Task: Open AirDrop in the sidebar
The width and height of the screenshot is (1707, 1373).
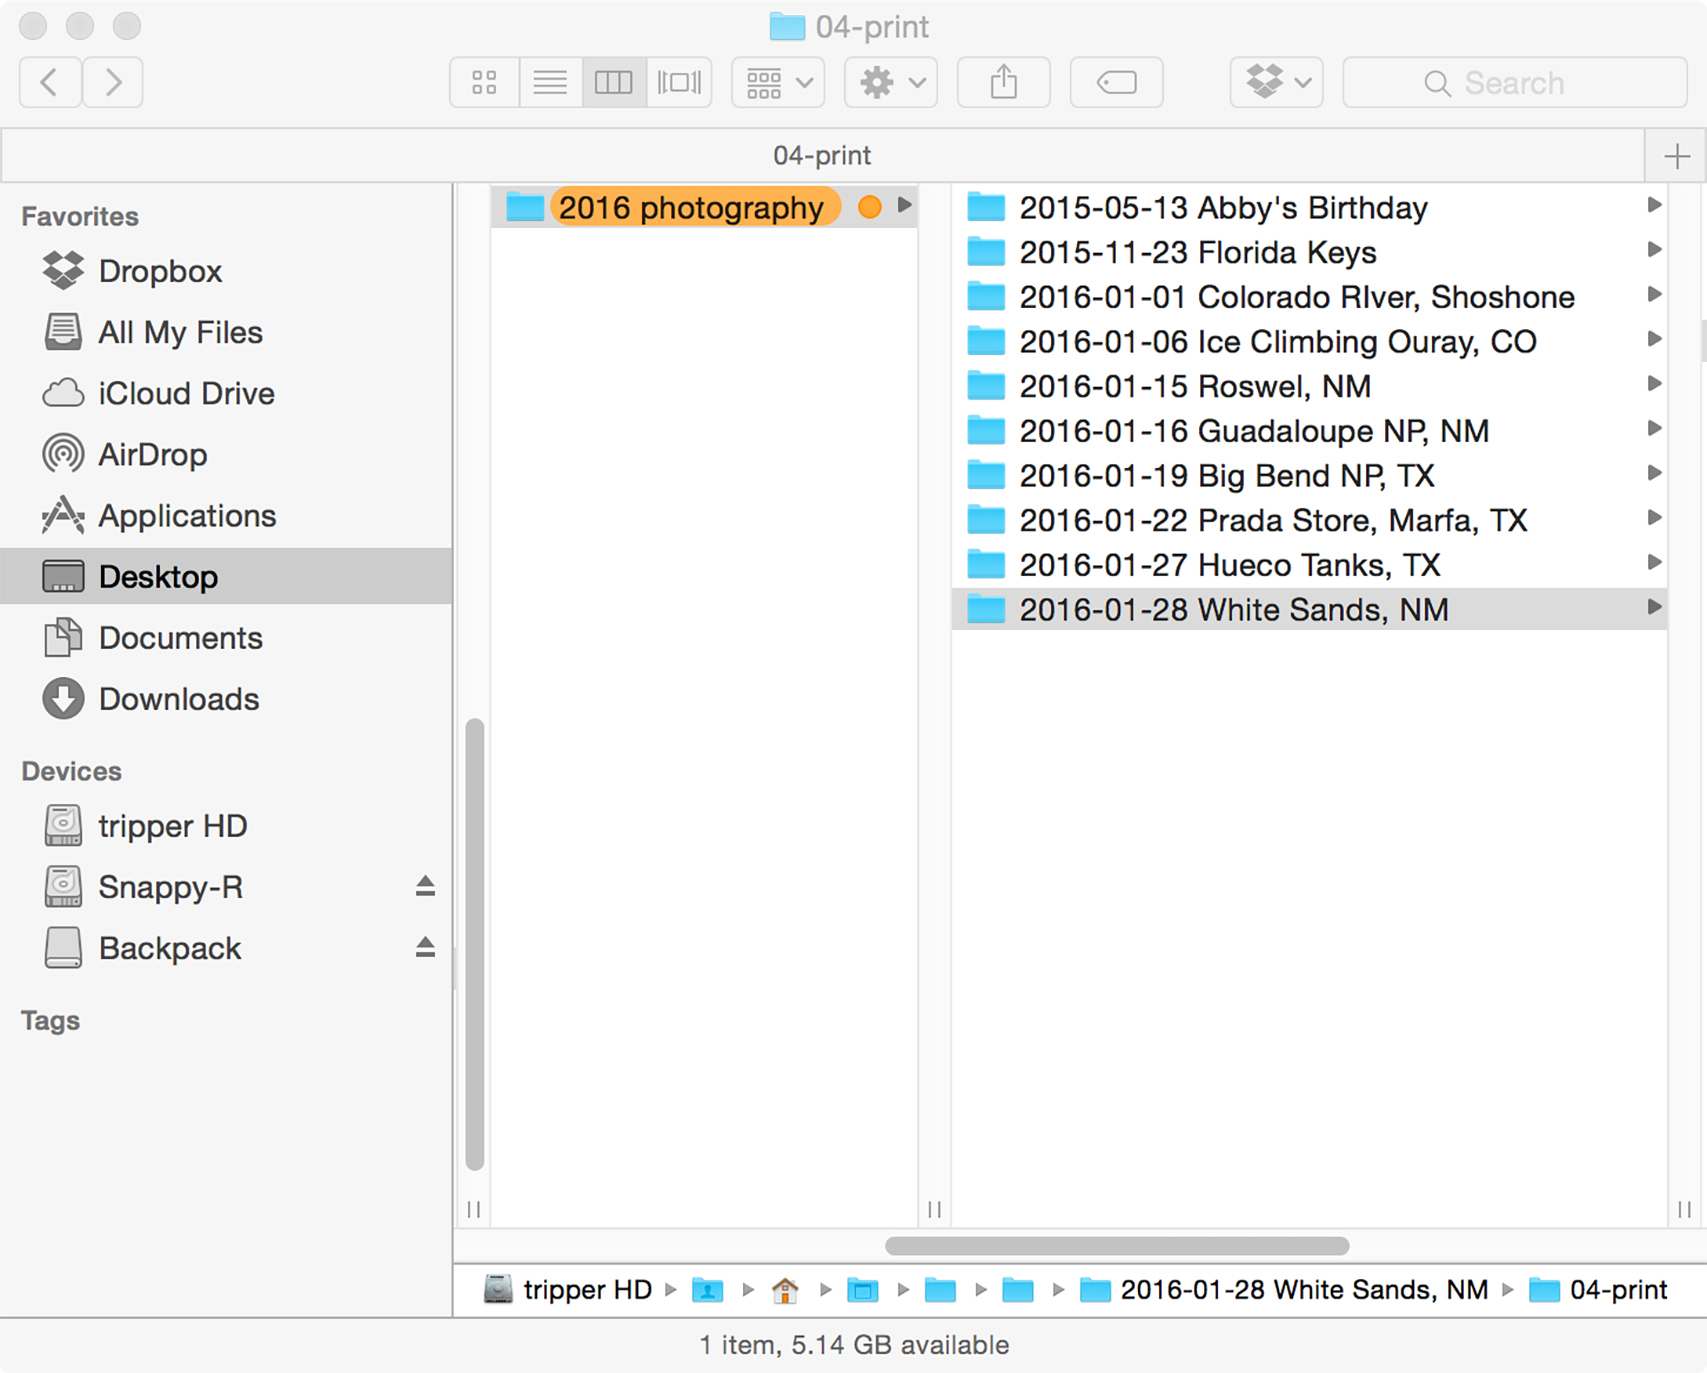Action: coord(152,455)
